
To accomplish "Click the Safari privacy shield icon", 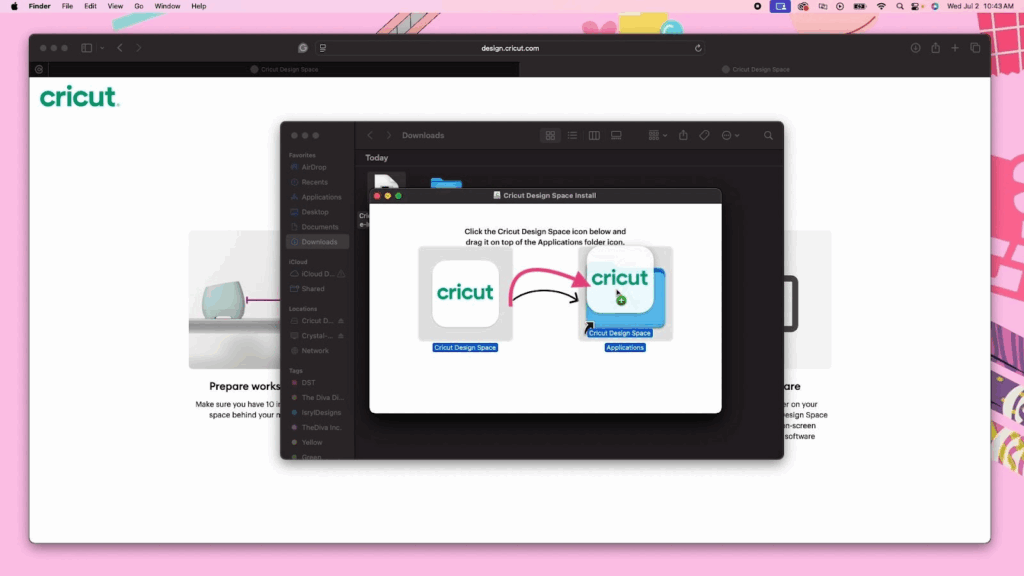I will (303, 48).
